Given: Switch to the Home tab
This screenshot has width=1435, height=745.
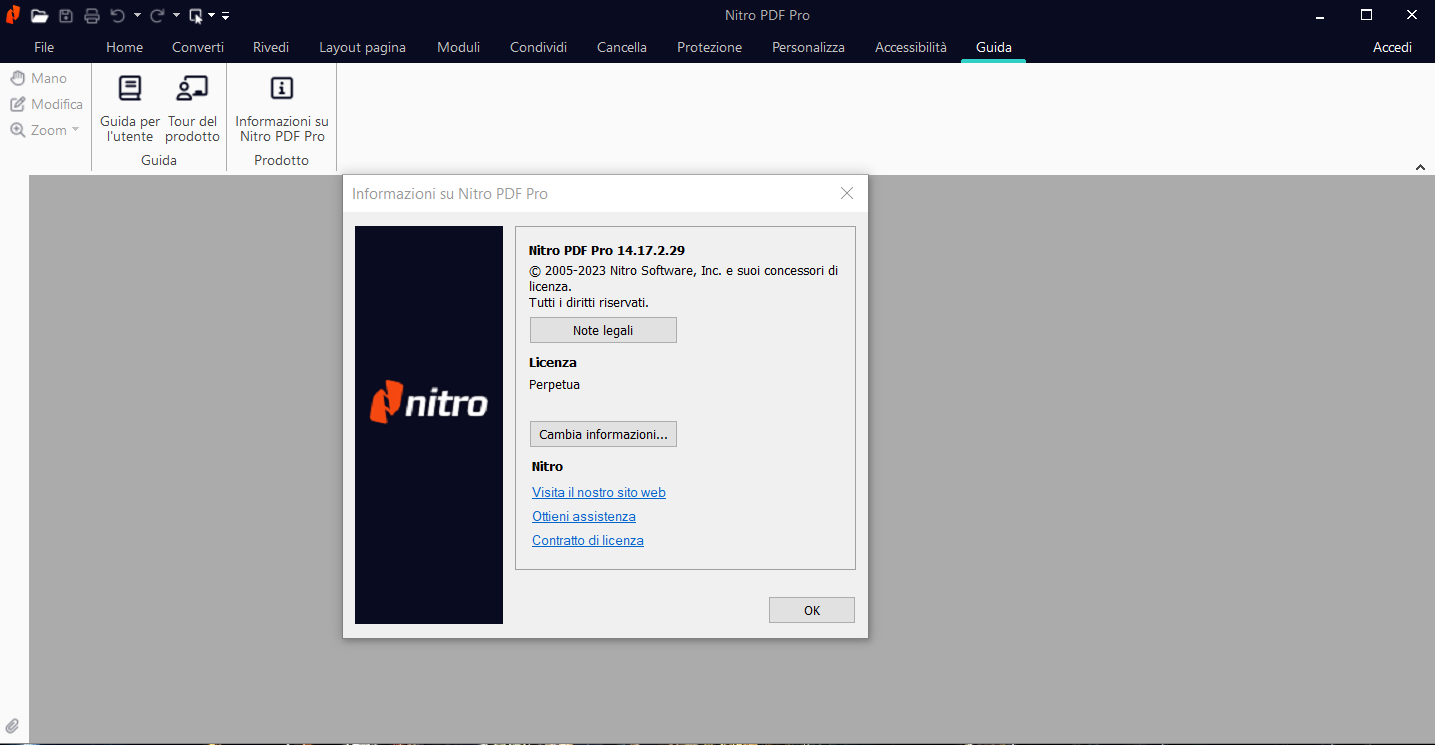Looking at the screenshot, I should [125, 47].
